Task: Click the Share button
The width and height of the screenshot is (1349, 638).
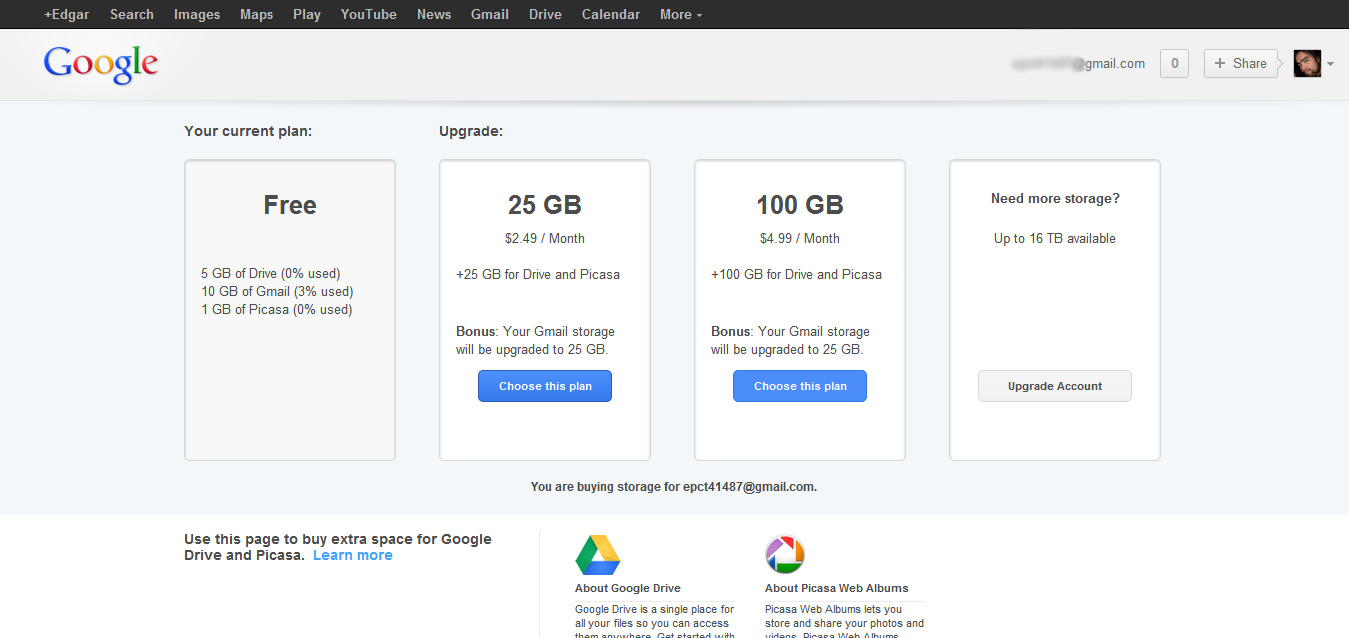Action: tap(1240, 63)
